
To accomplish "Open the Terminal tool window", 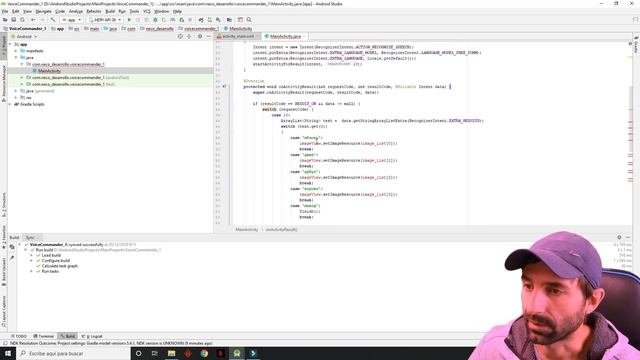I will pos(44,336).
